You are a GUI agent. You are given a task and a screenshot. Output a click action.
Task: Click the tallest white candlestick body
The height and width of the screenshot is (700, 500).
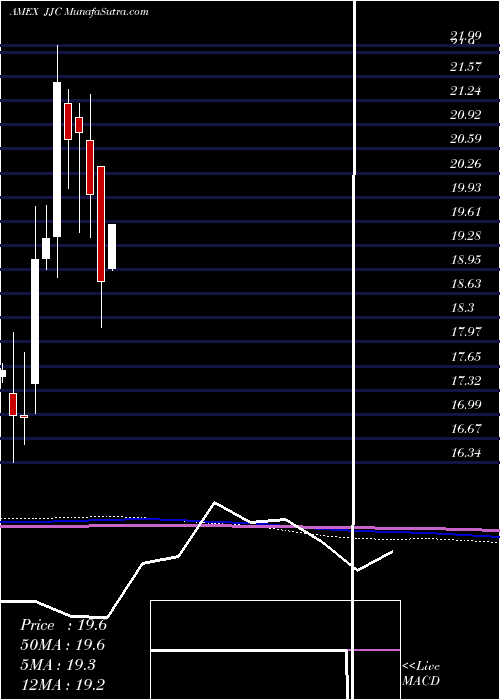(57, 159)
